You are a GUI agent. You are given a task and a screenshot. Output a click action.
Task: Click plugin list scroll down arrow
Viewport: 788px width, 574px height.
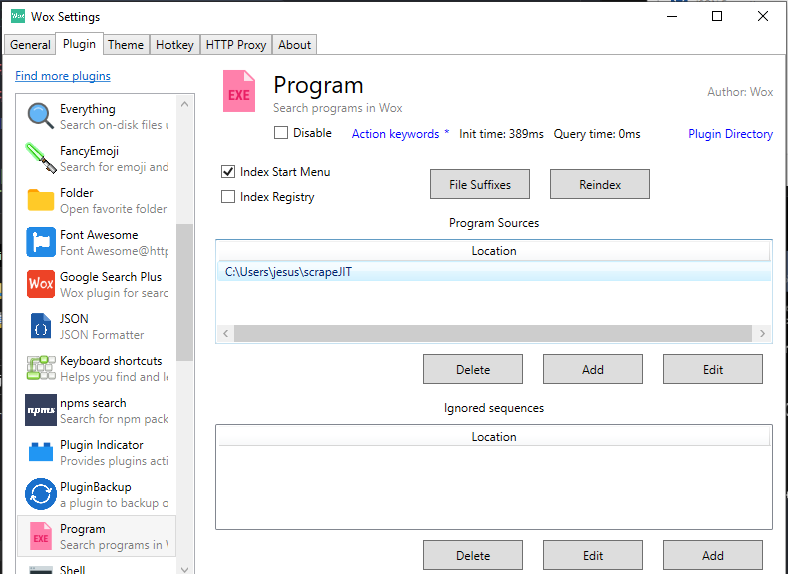click(x=184, y=569)
